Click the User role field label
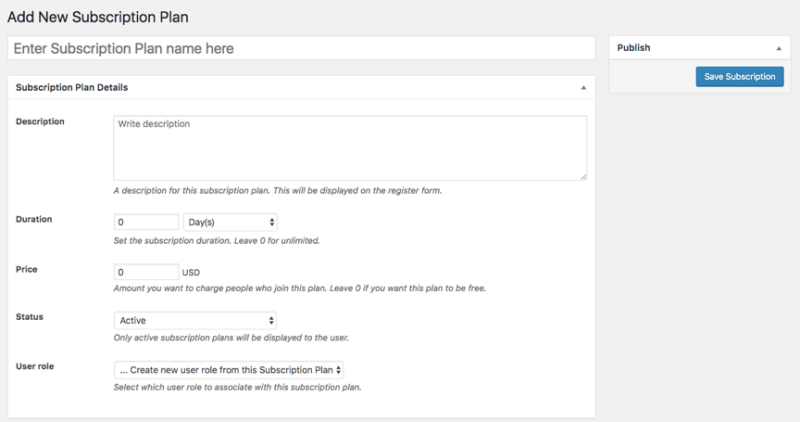 coord(37,366)
